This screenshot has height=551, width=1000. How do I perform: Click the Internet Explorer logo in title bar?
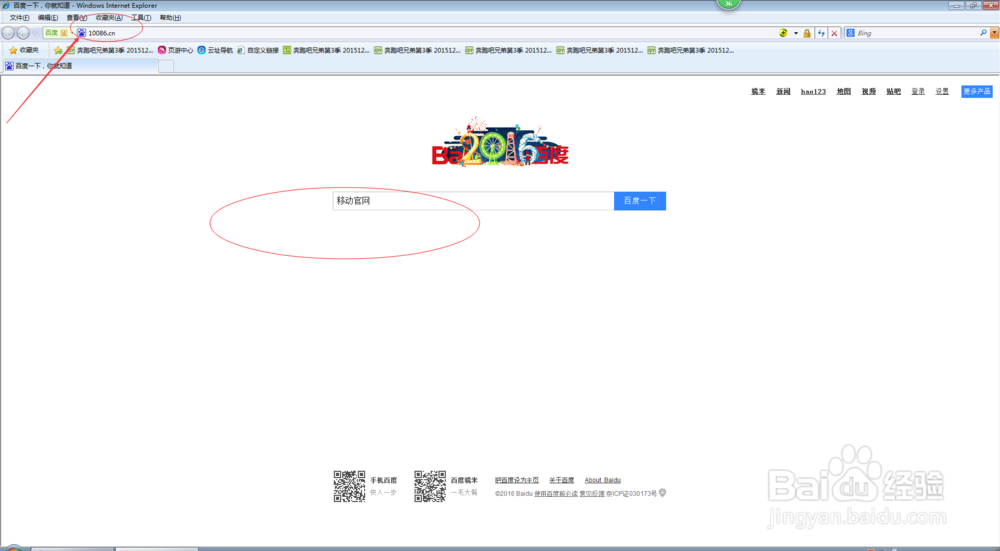point(6,5)
